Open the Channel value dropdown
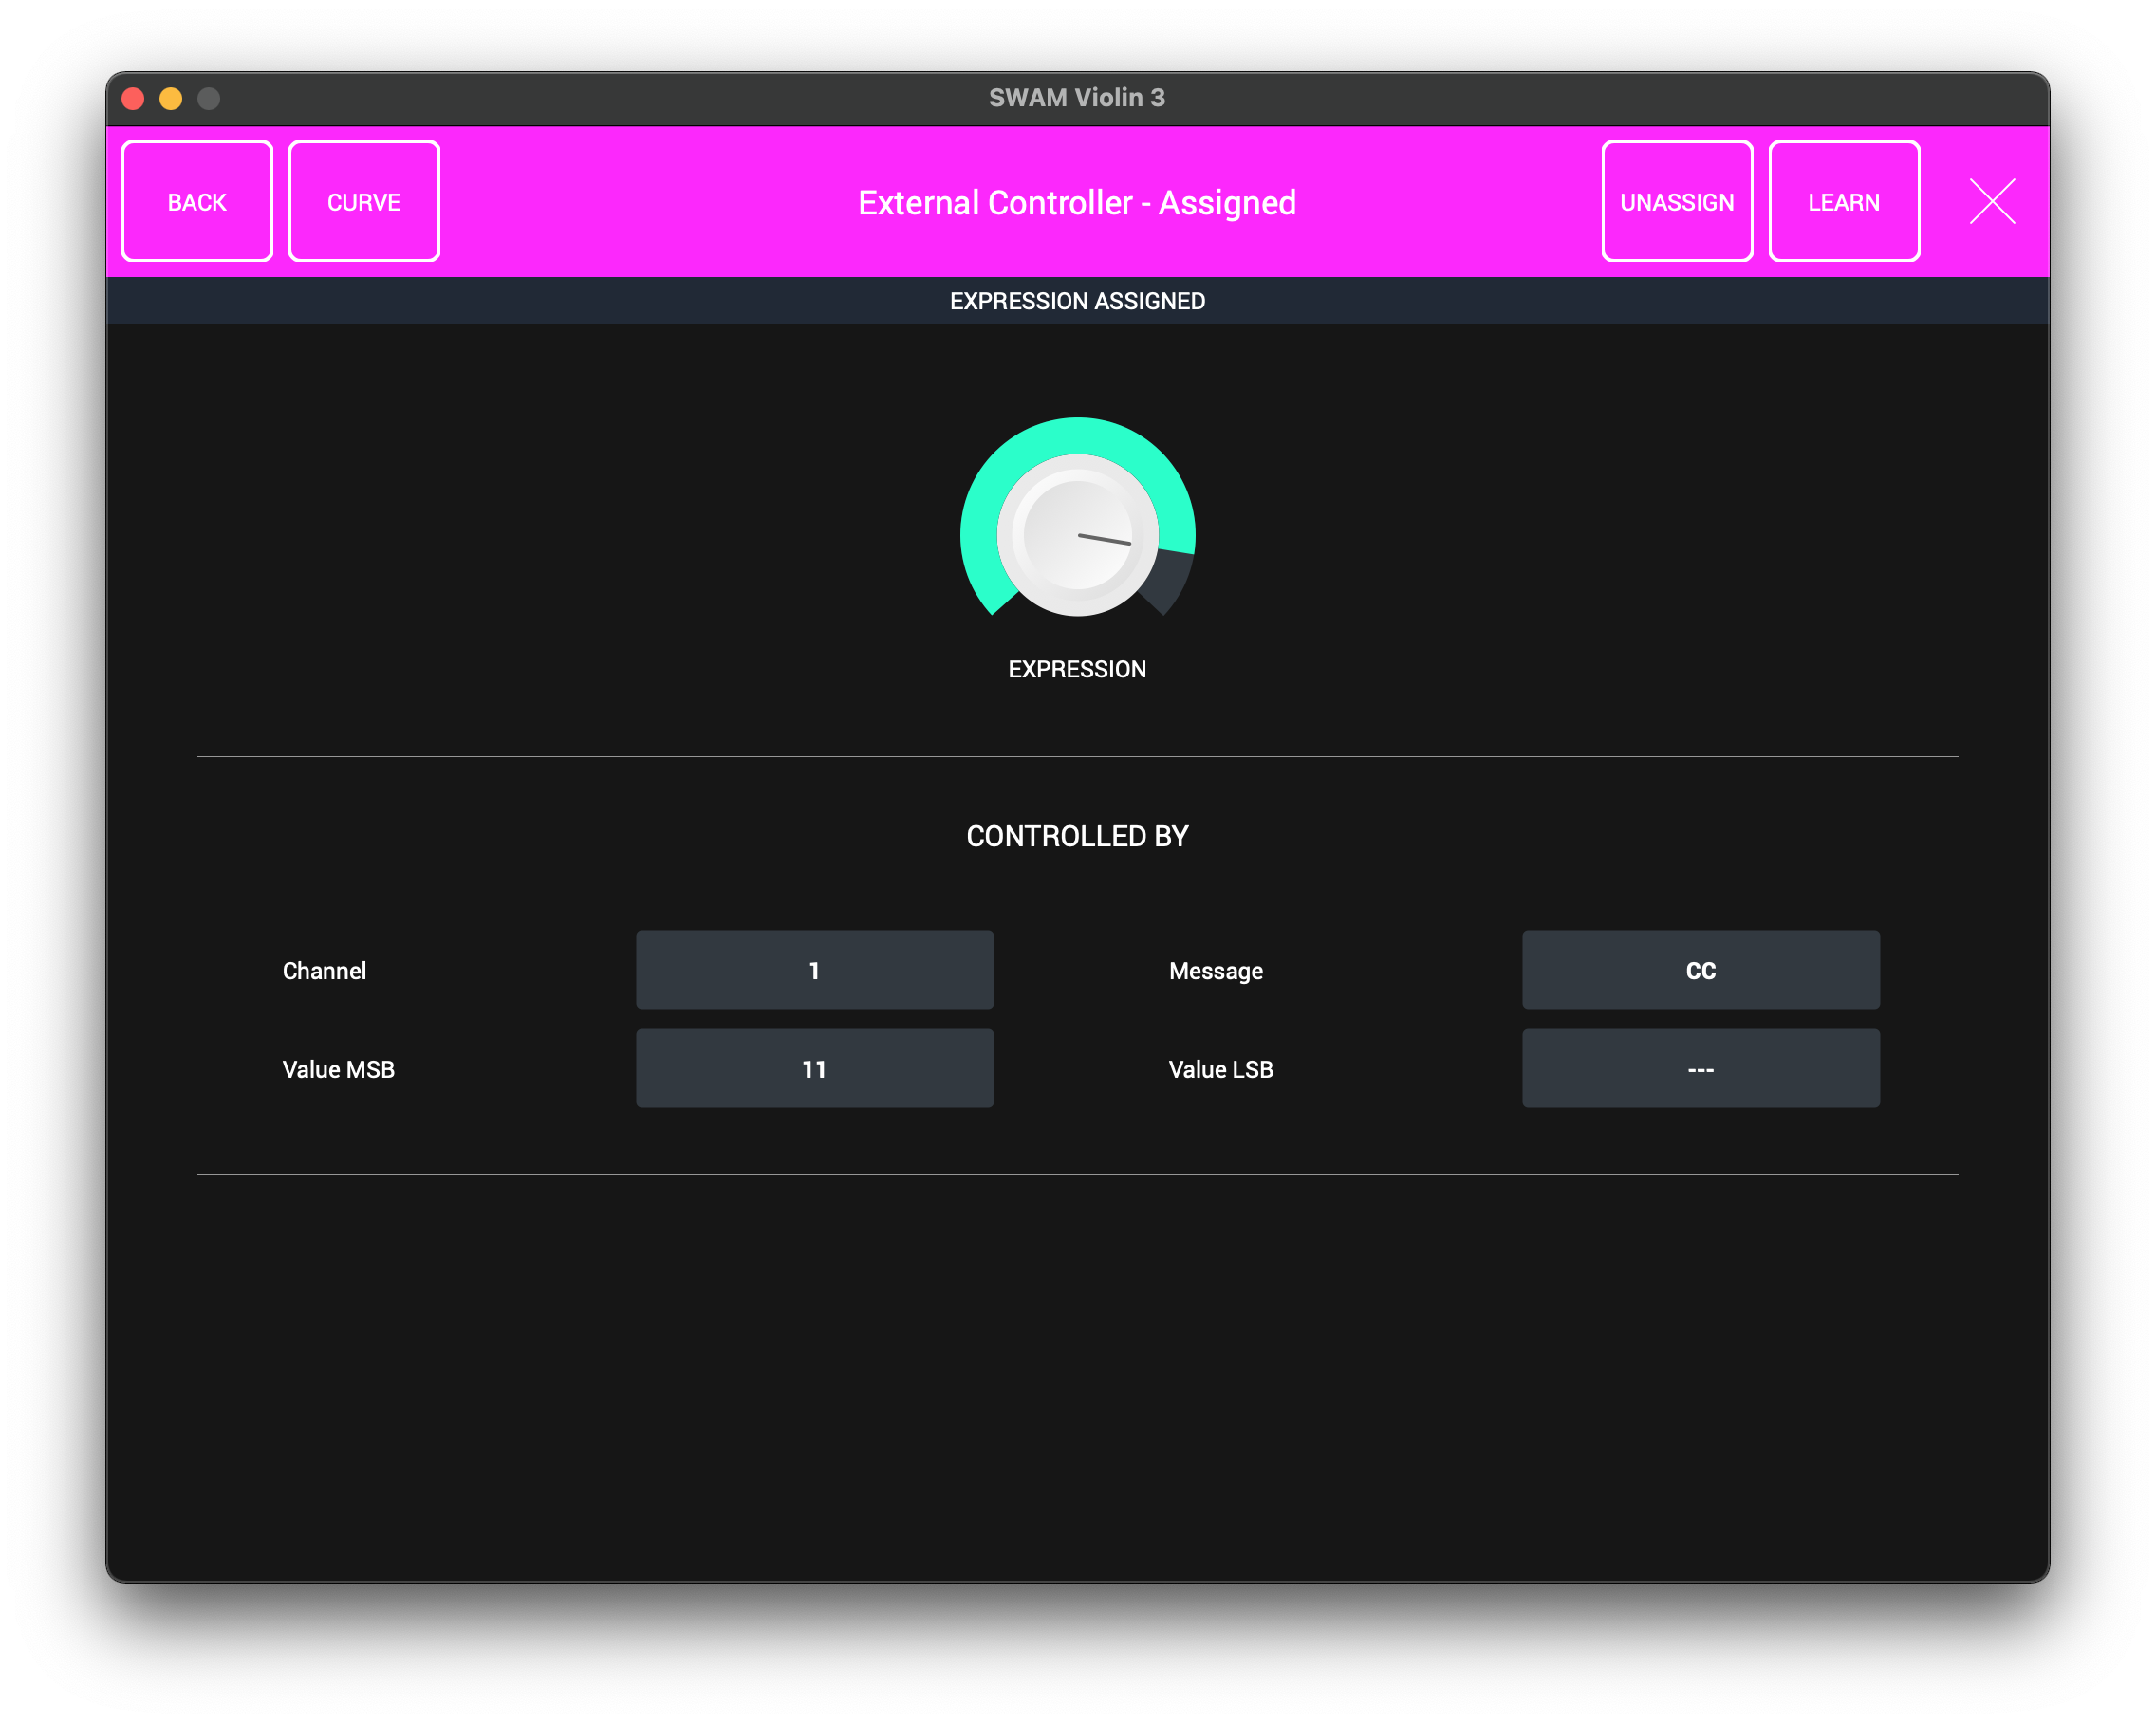The height and width of the screenshot is (1723, 2156). click(x=815, y=970)
